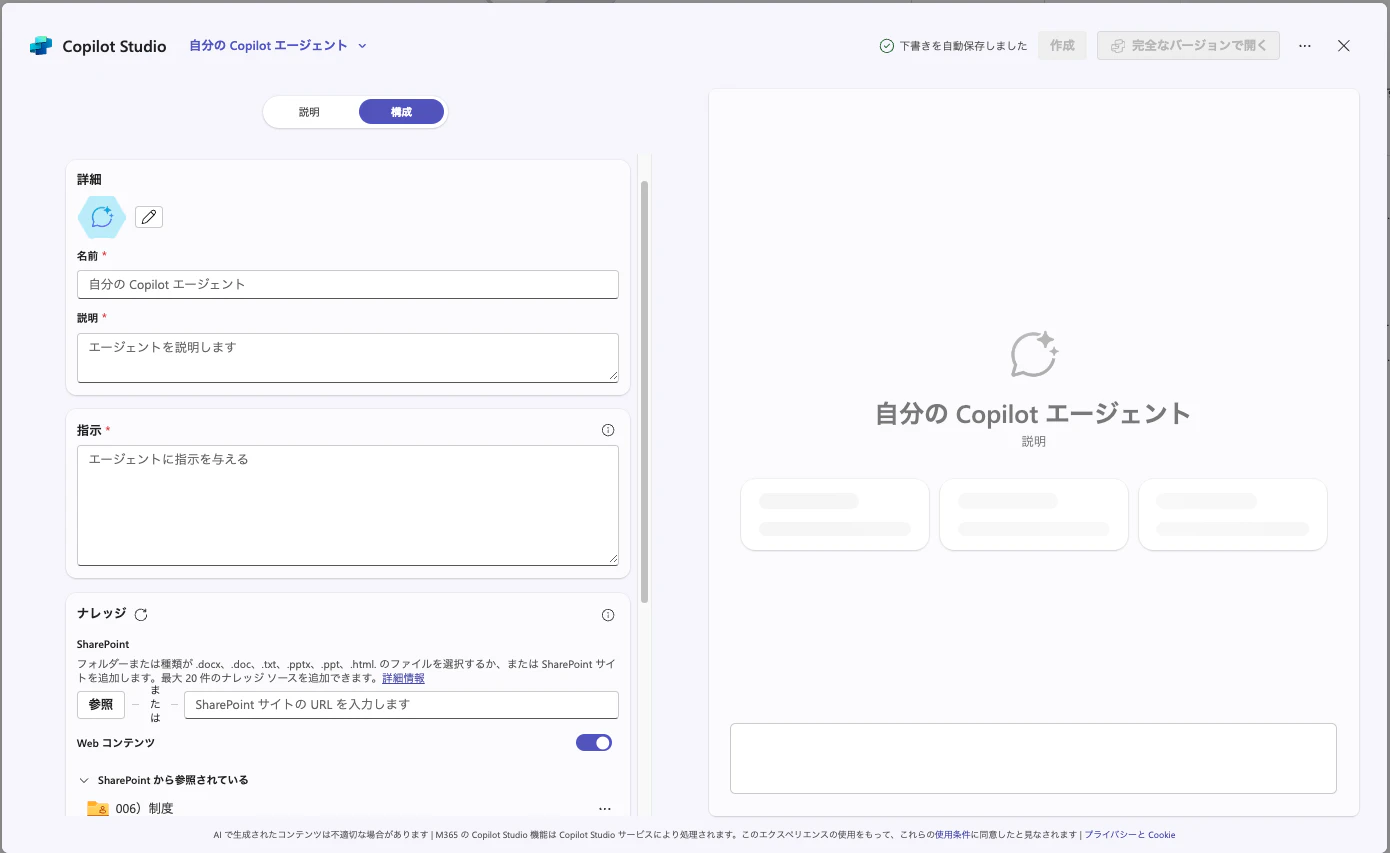Collapse SharePoint から参照されている list

point(83,780)
